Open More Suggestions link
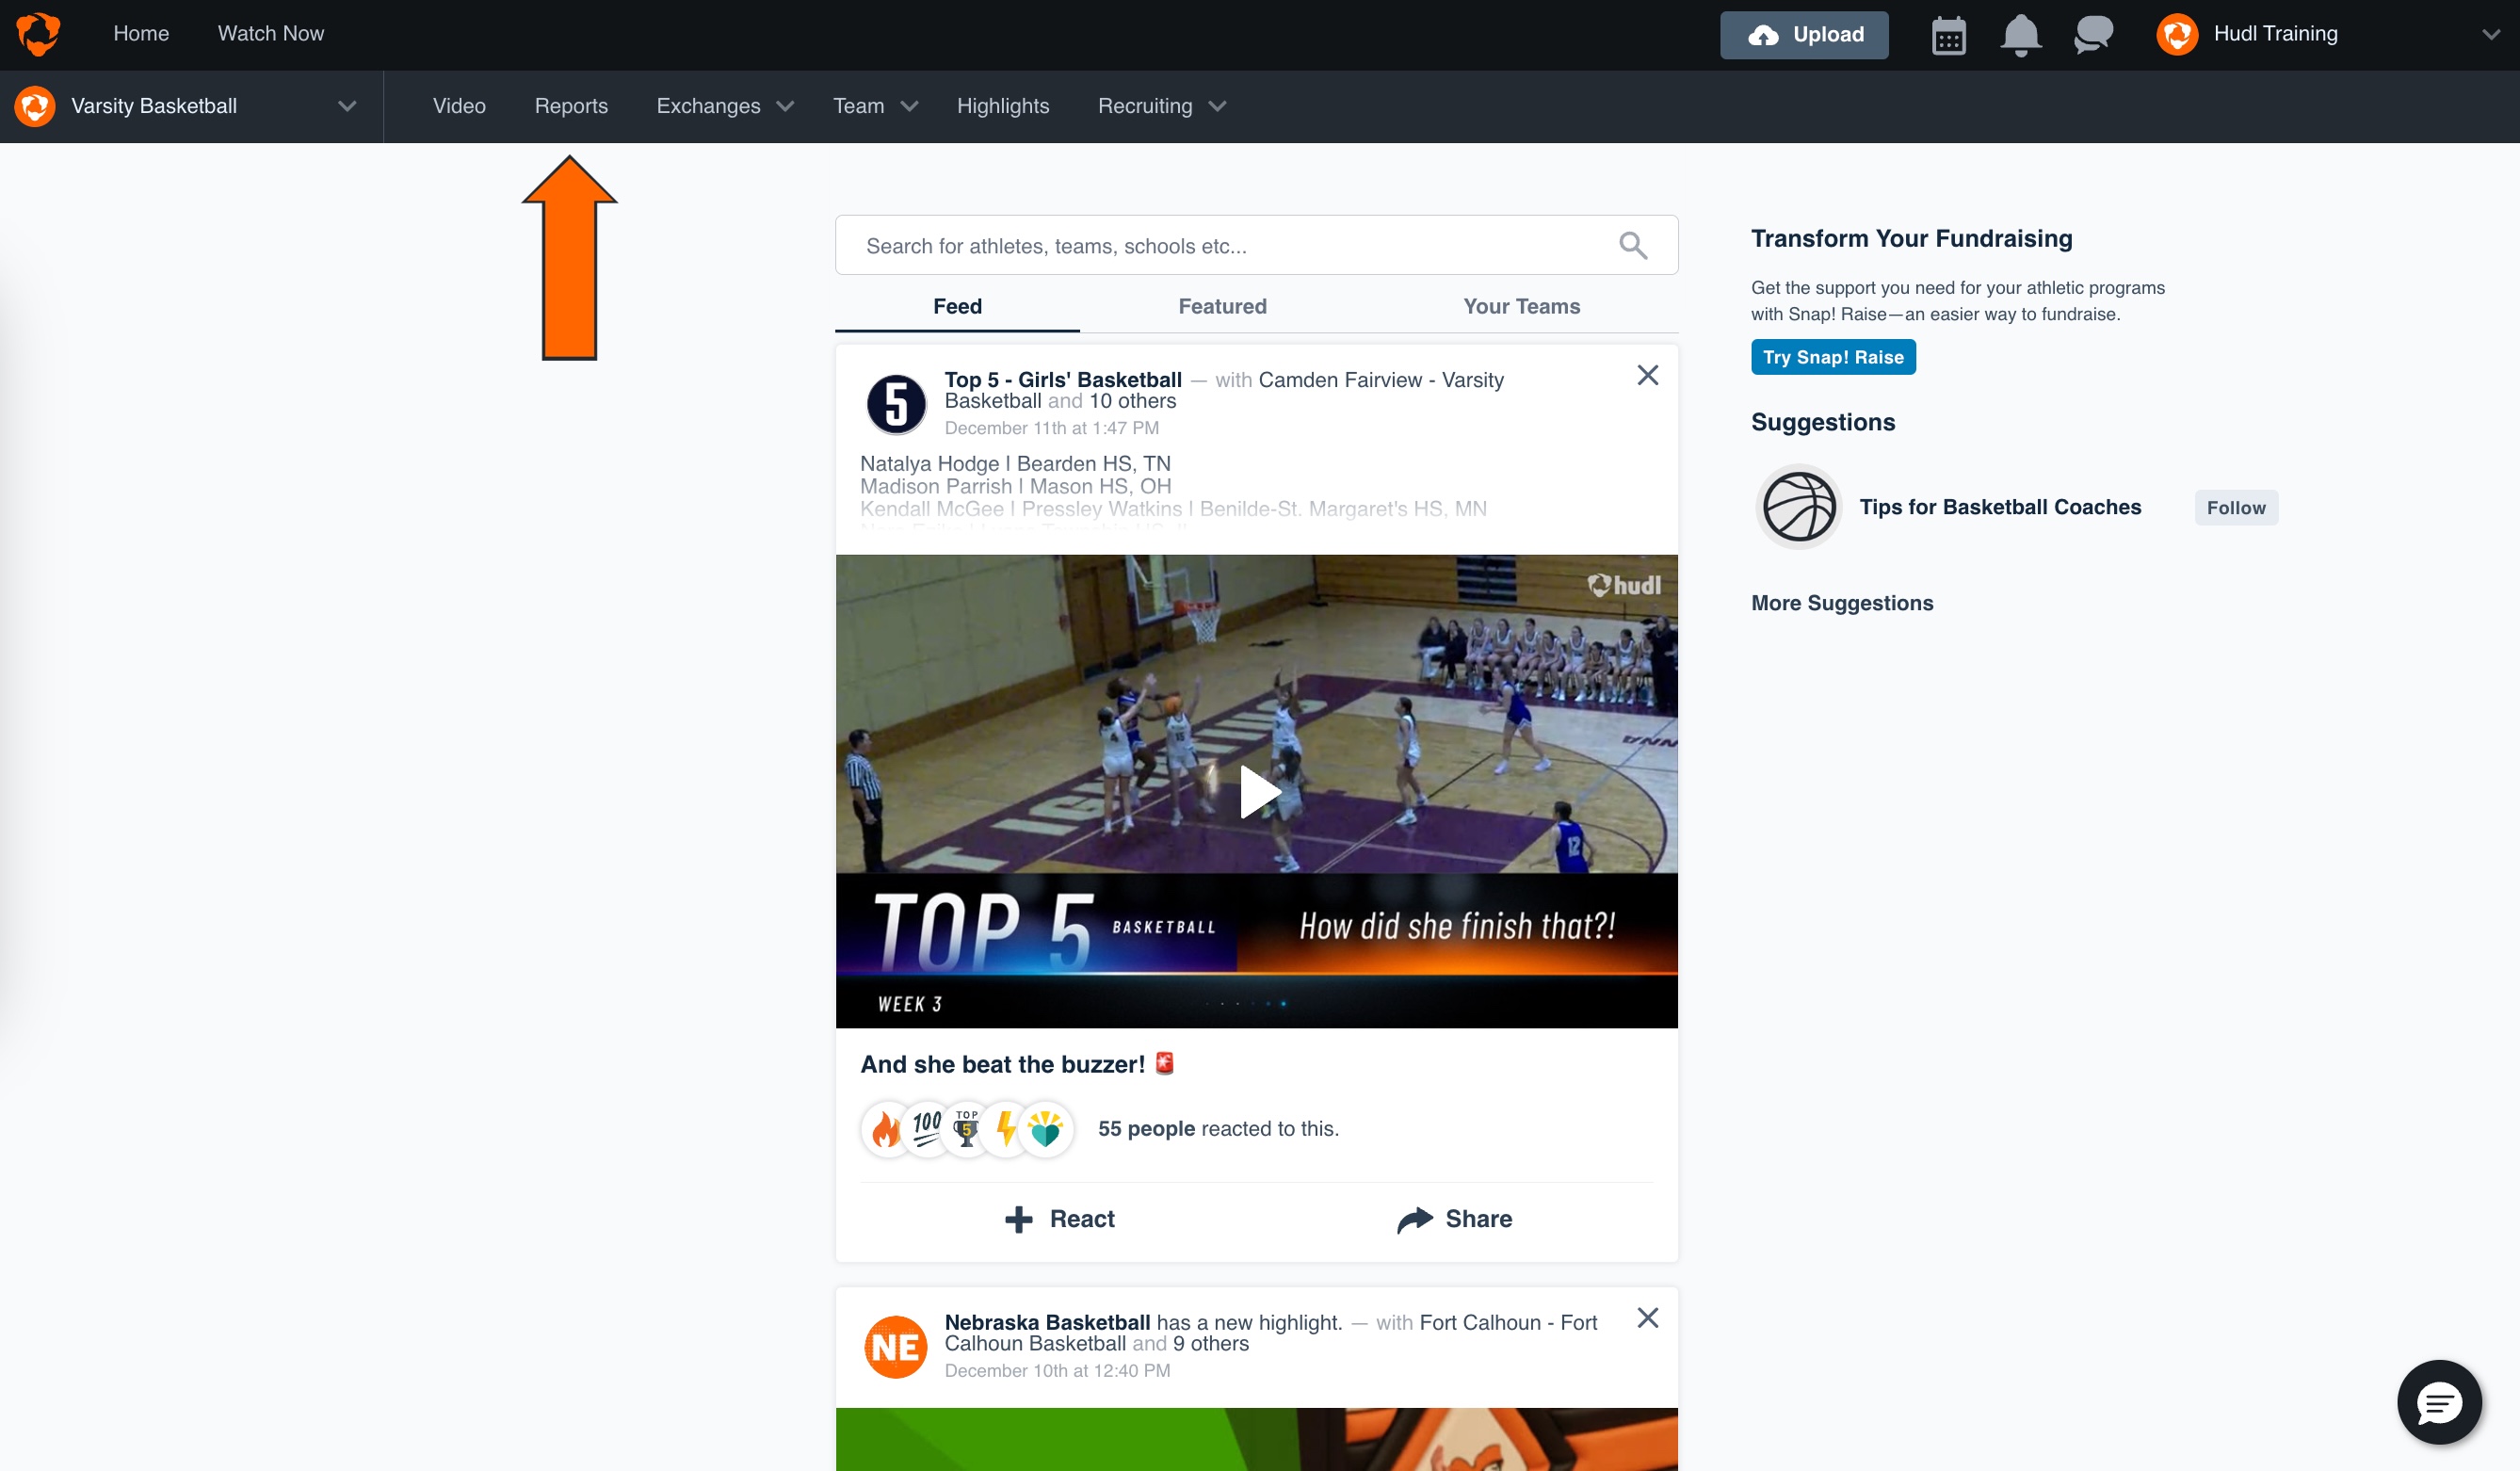Screen dimensions: 2520x1471 coord(1842,603)
